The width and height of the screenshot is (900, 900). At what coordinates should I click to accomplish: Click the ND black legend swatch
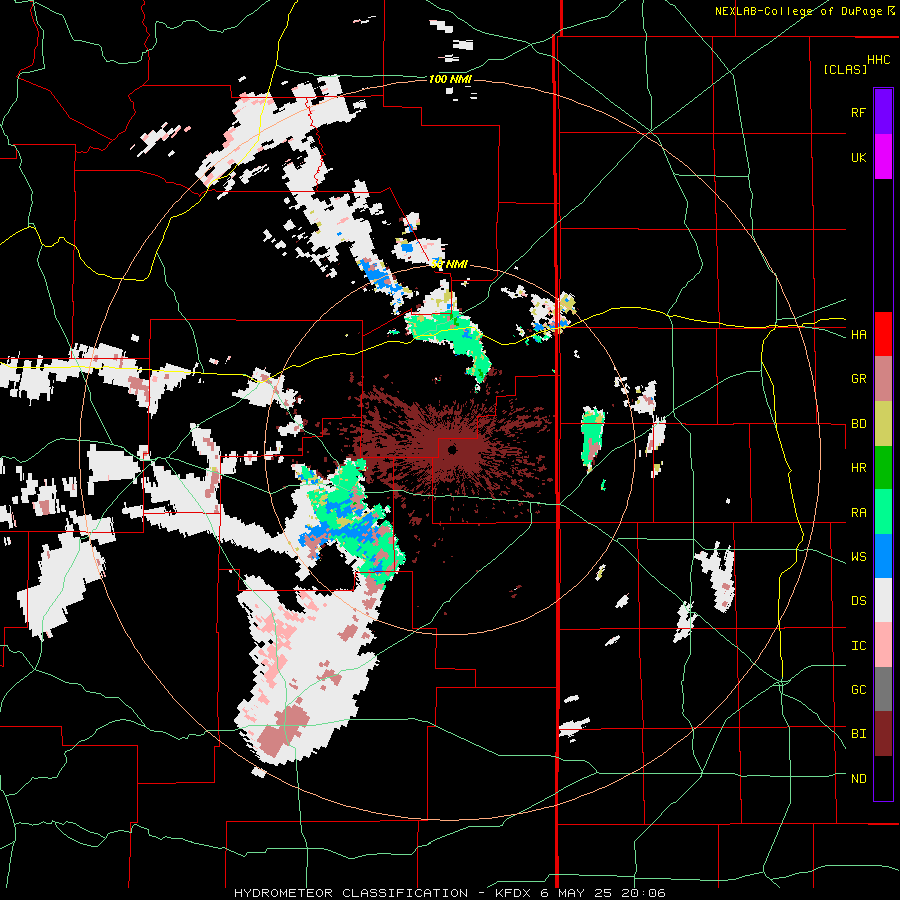(883, 778)
